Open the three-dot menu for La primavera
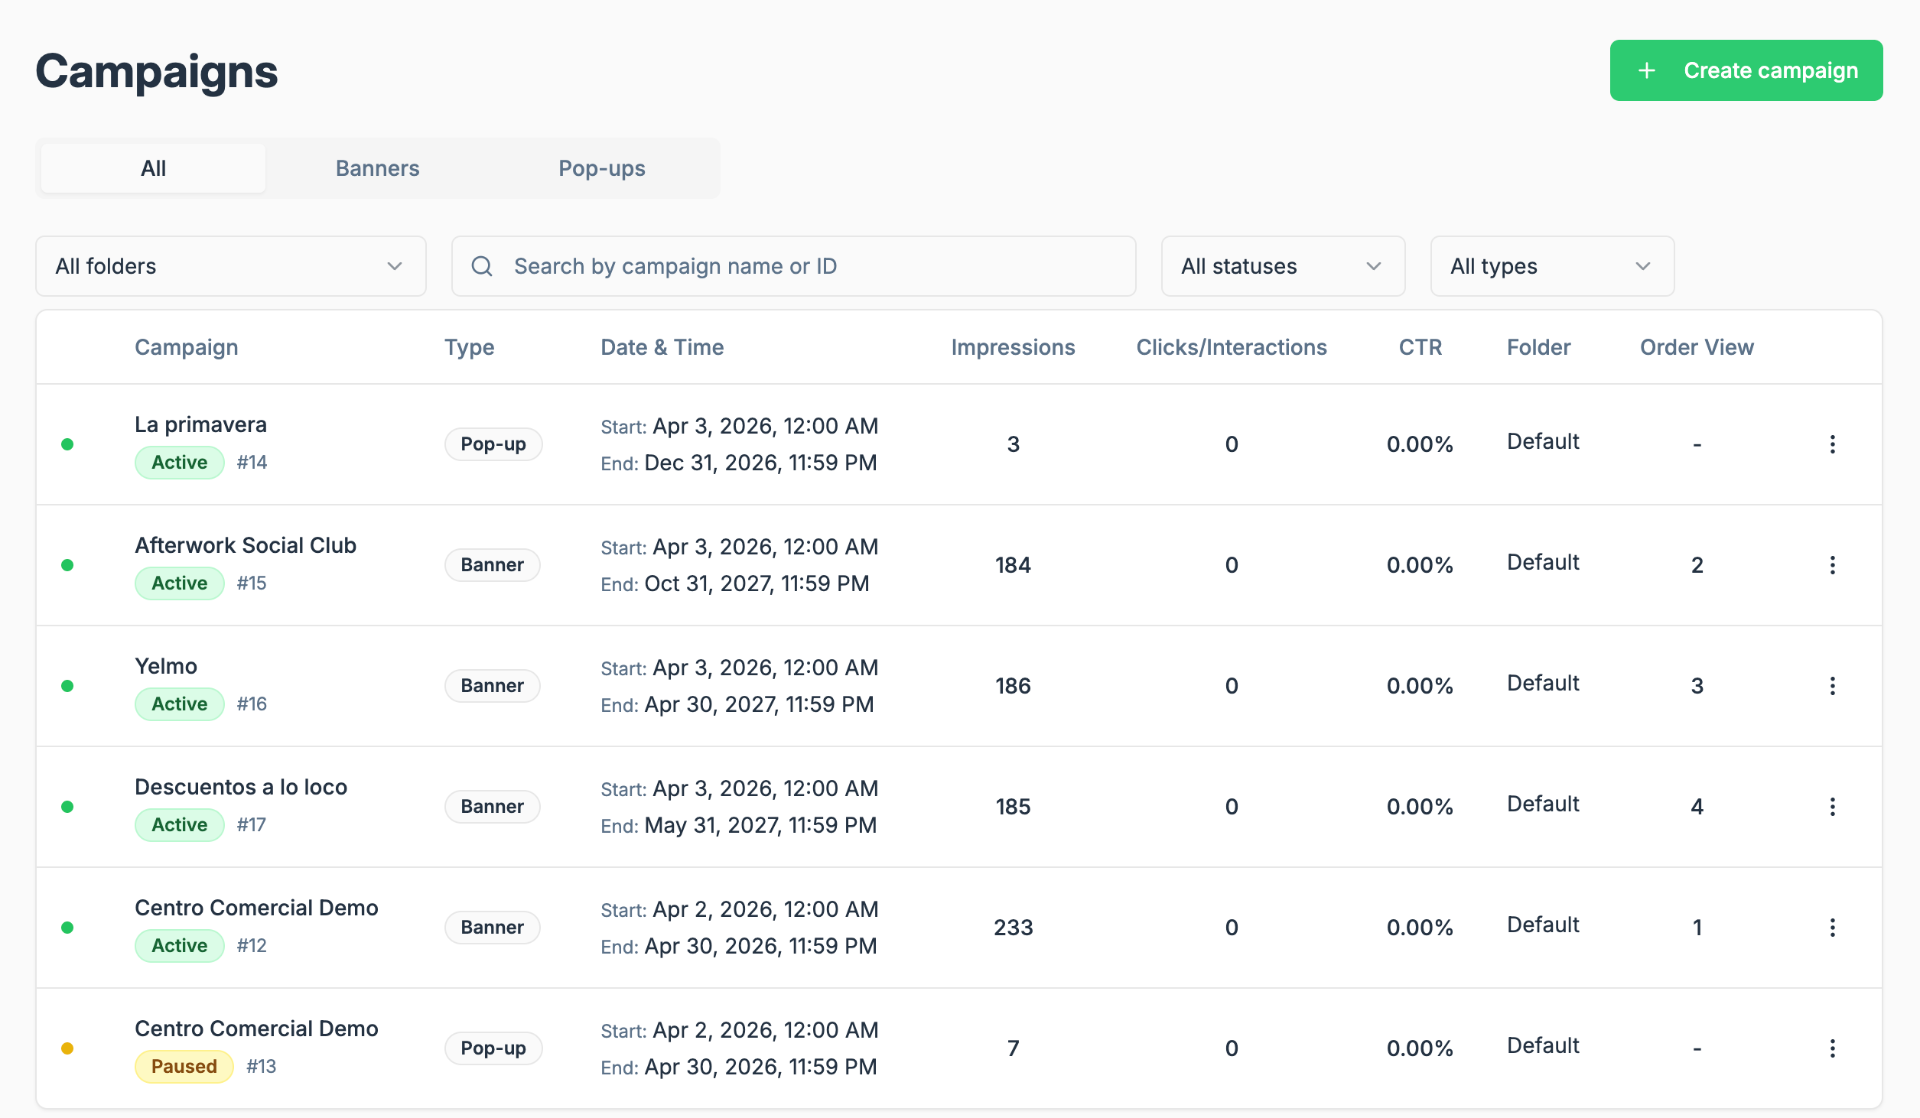Image resolution: width=1920 pixels, height=1118 pixels. point(1832,444)
